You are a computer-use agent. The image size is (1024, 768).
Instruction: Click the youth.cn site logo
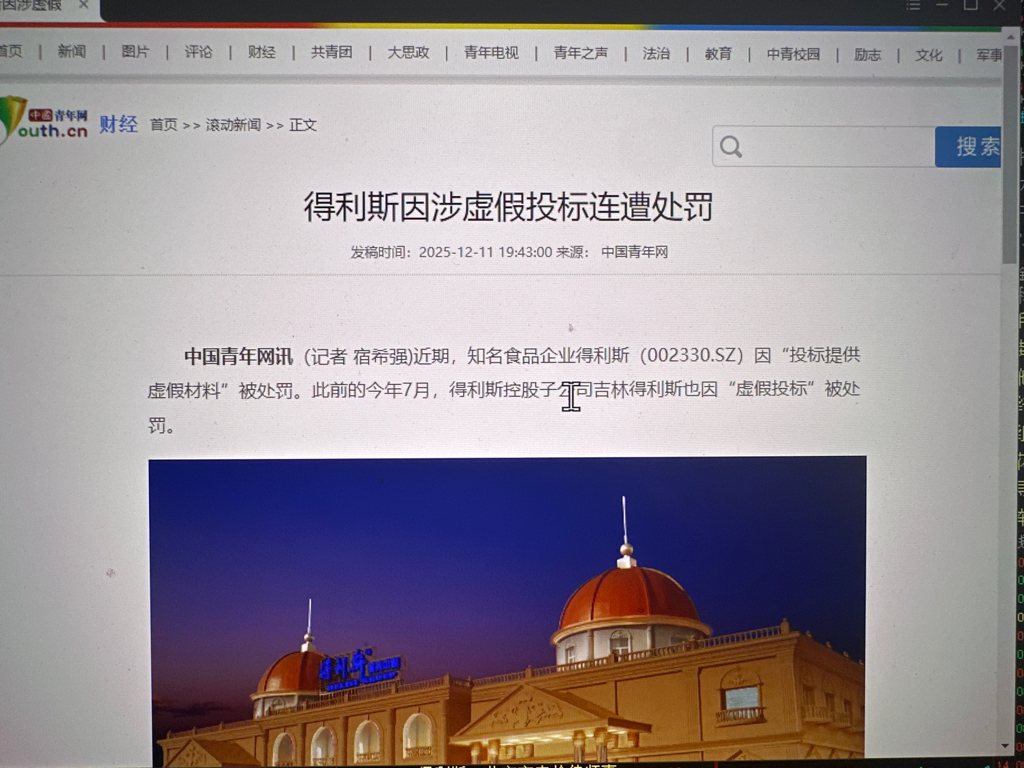(x=43, y=121)
